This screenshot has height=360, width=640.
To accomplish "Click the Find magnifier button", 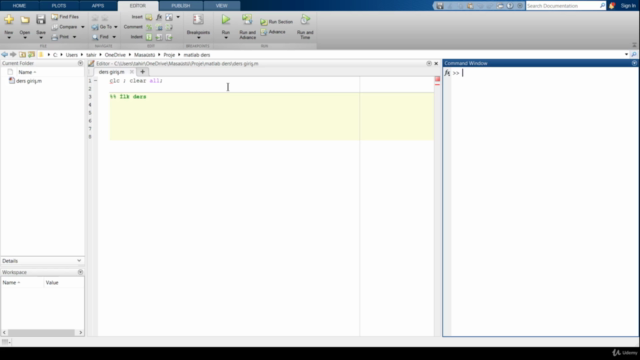I will click(x=101, y=37).
